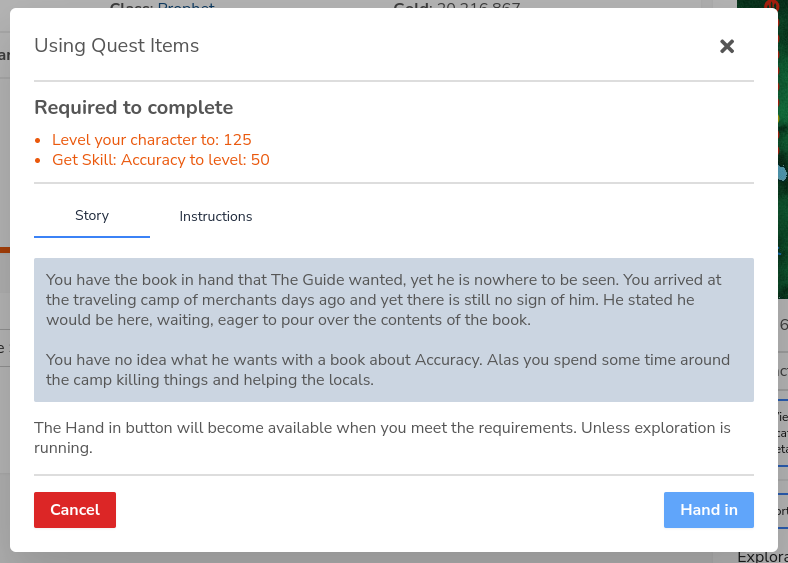Click the Gold amount behind the dialog
The image size is (788, 563).
pos(478,6)
